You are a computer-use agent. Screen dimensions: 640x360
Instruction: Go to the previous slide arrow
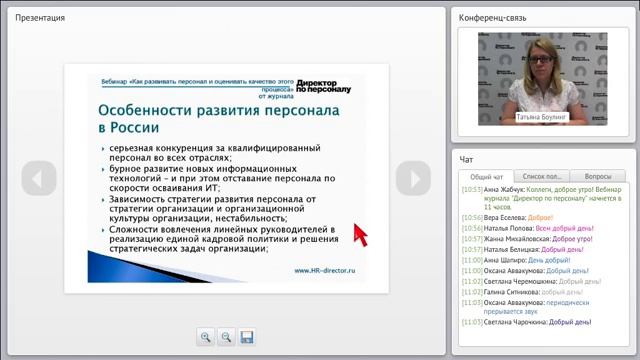39,178
